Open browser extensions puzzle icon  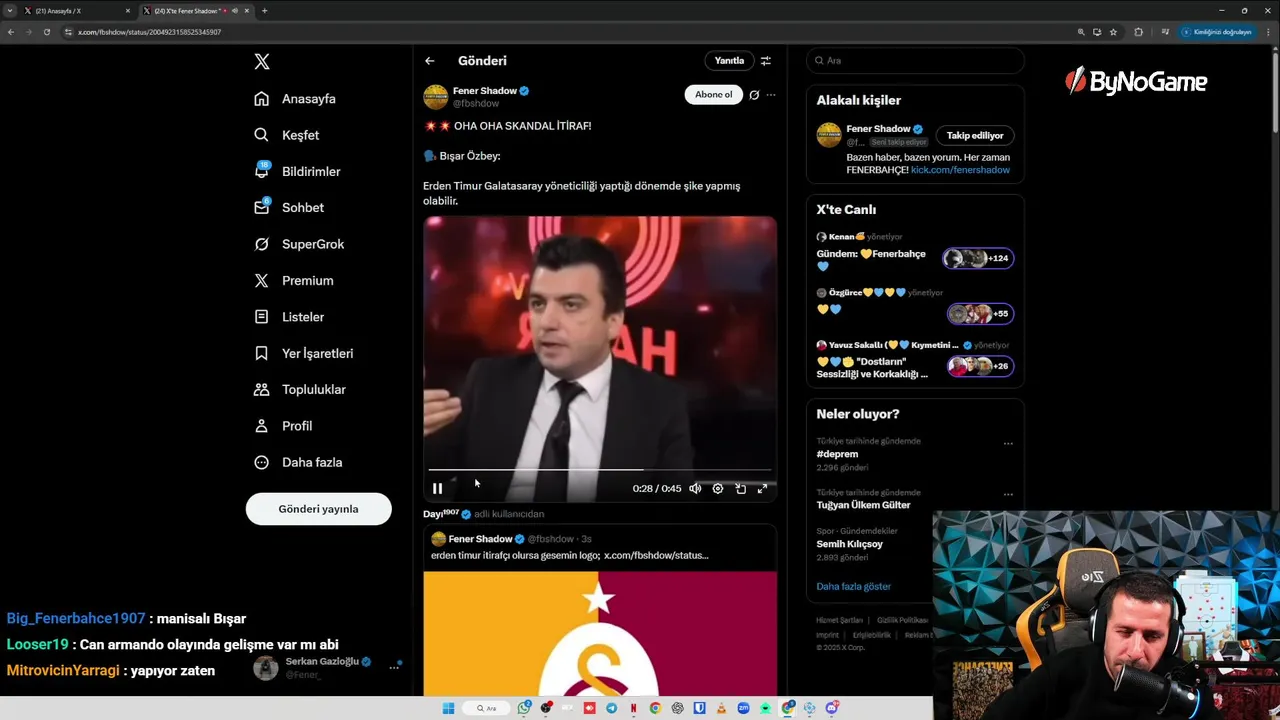pos(1138,32)
